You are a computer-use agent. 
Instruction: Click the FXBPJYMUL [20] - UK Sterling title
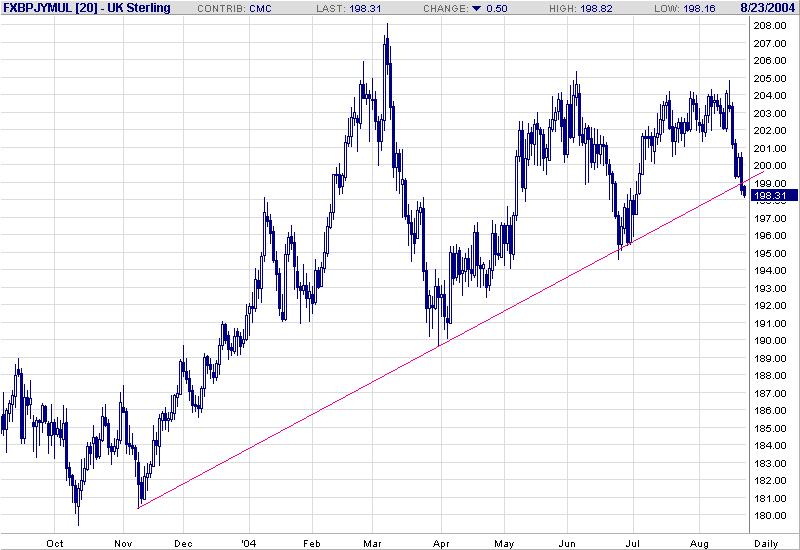[x=87, y=8]
